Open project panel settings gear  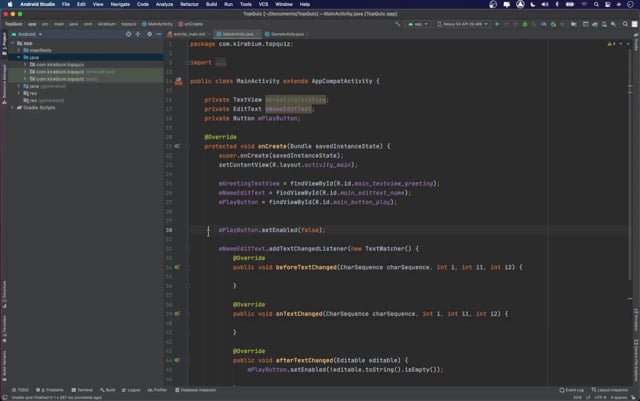(x=149, y=34)
